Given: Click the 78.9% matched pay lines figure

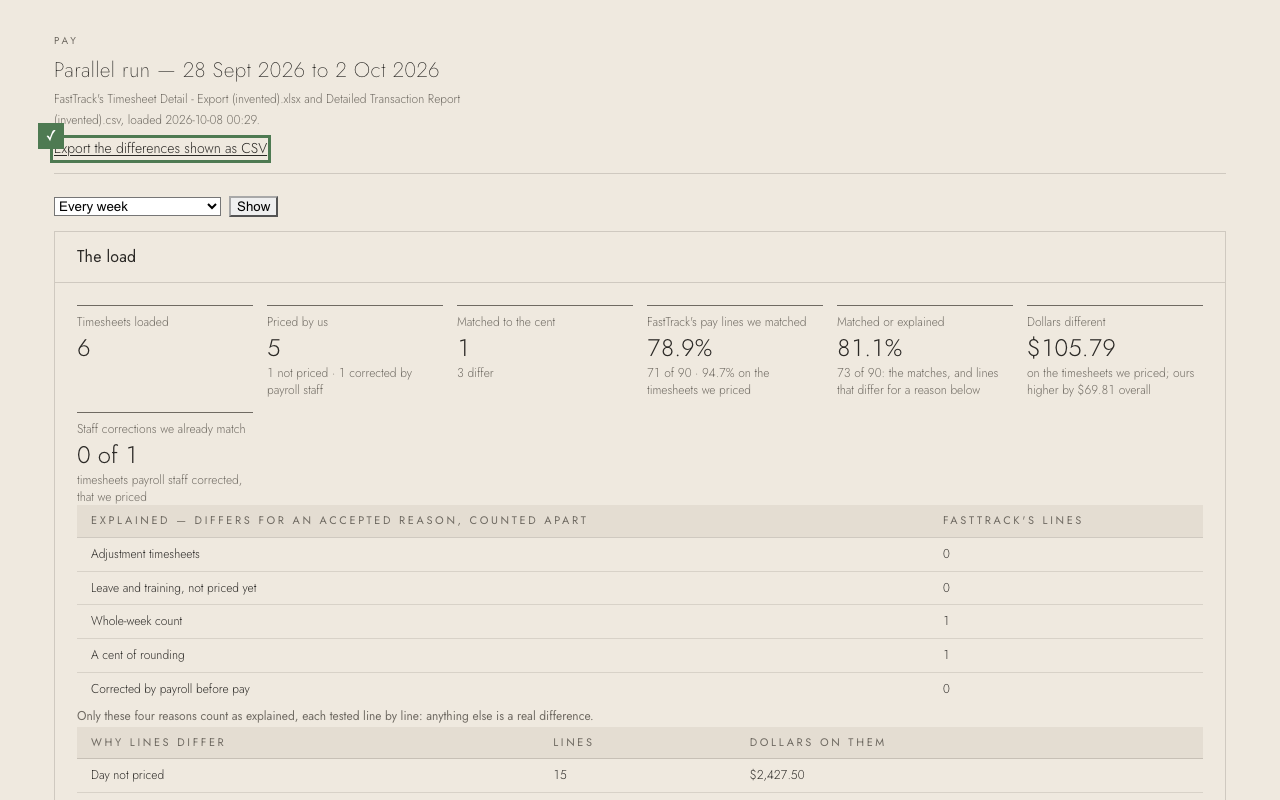Looking at the screenshot, I should (x=680, y=348).
